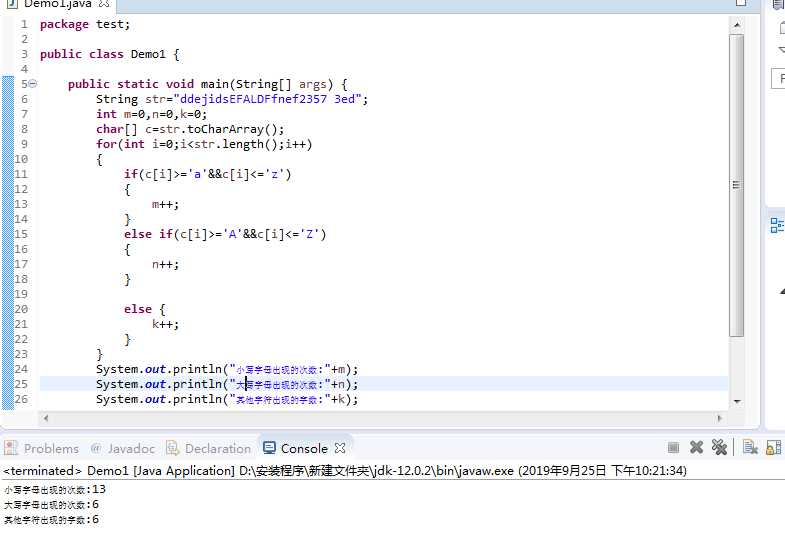This screenshot has width=785, height=542.
Task: Click Remove All Terminated Launches icon
Action: point(719,447)
